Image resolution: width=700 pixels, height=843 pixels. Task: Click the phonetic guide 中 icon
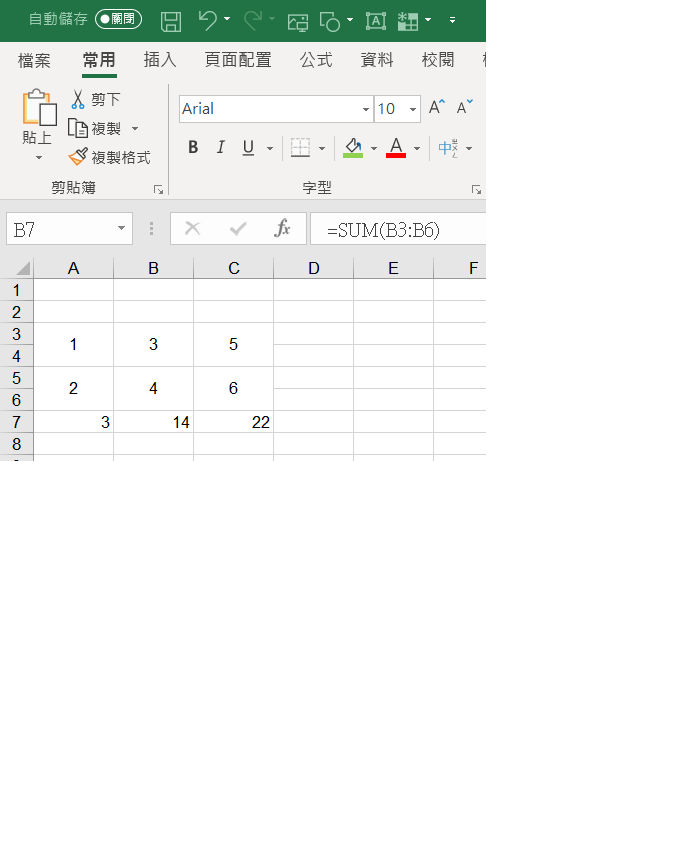pos(448,148)
